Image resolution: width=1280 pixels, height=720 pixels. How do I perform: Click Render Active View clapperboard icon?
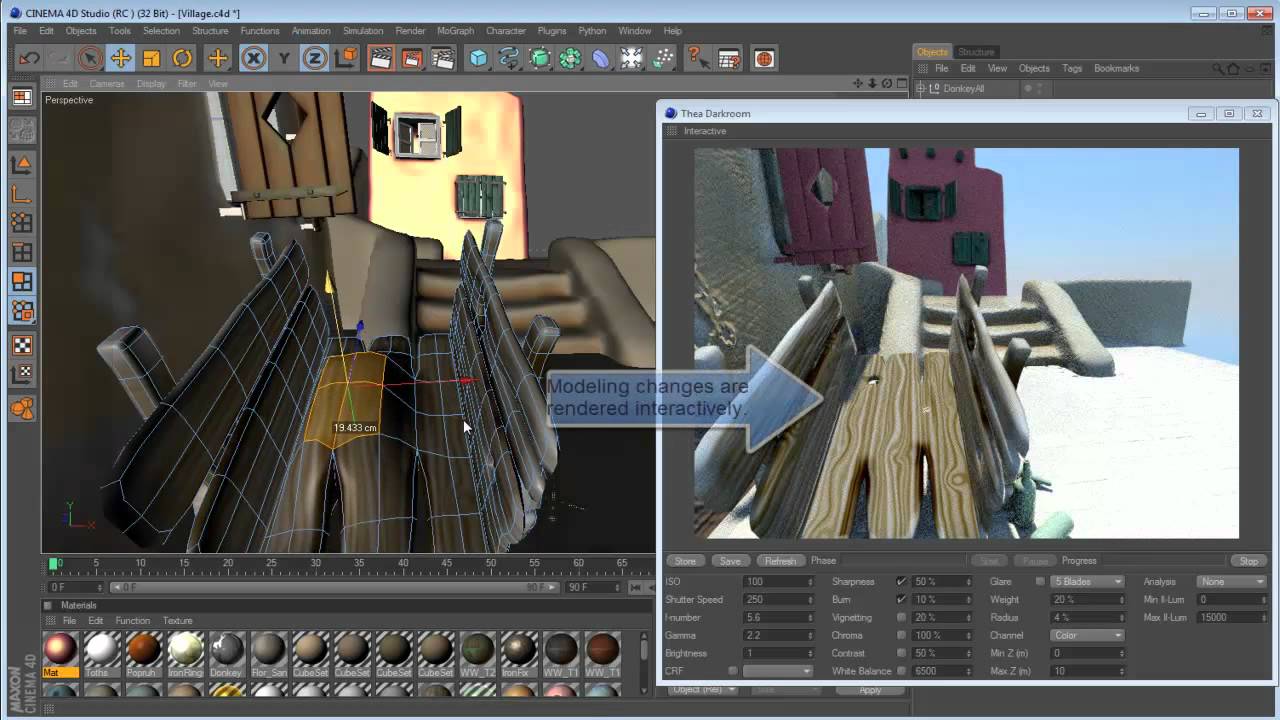[x=380, y=58]
